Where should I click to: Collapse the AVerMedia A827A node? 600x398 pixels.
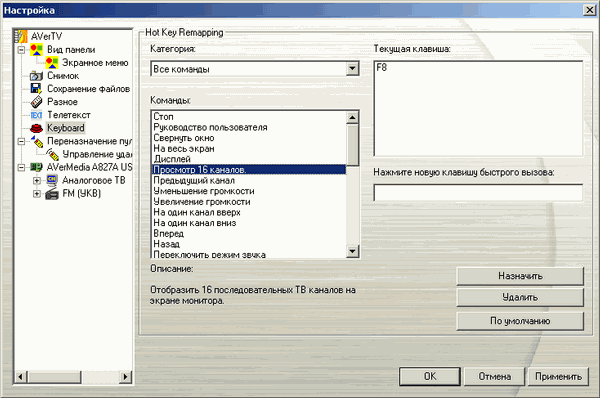click(x=21, y=167)
